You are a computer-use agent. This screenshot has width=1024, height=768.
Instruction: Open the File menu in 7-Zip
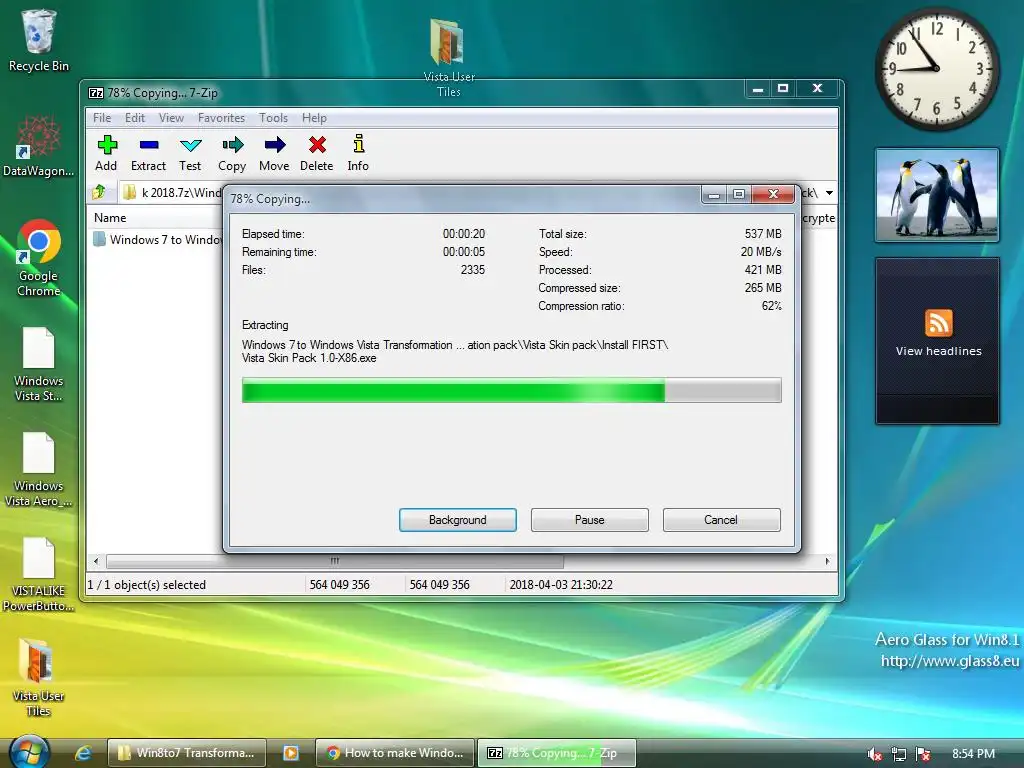102,118
